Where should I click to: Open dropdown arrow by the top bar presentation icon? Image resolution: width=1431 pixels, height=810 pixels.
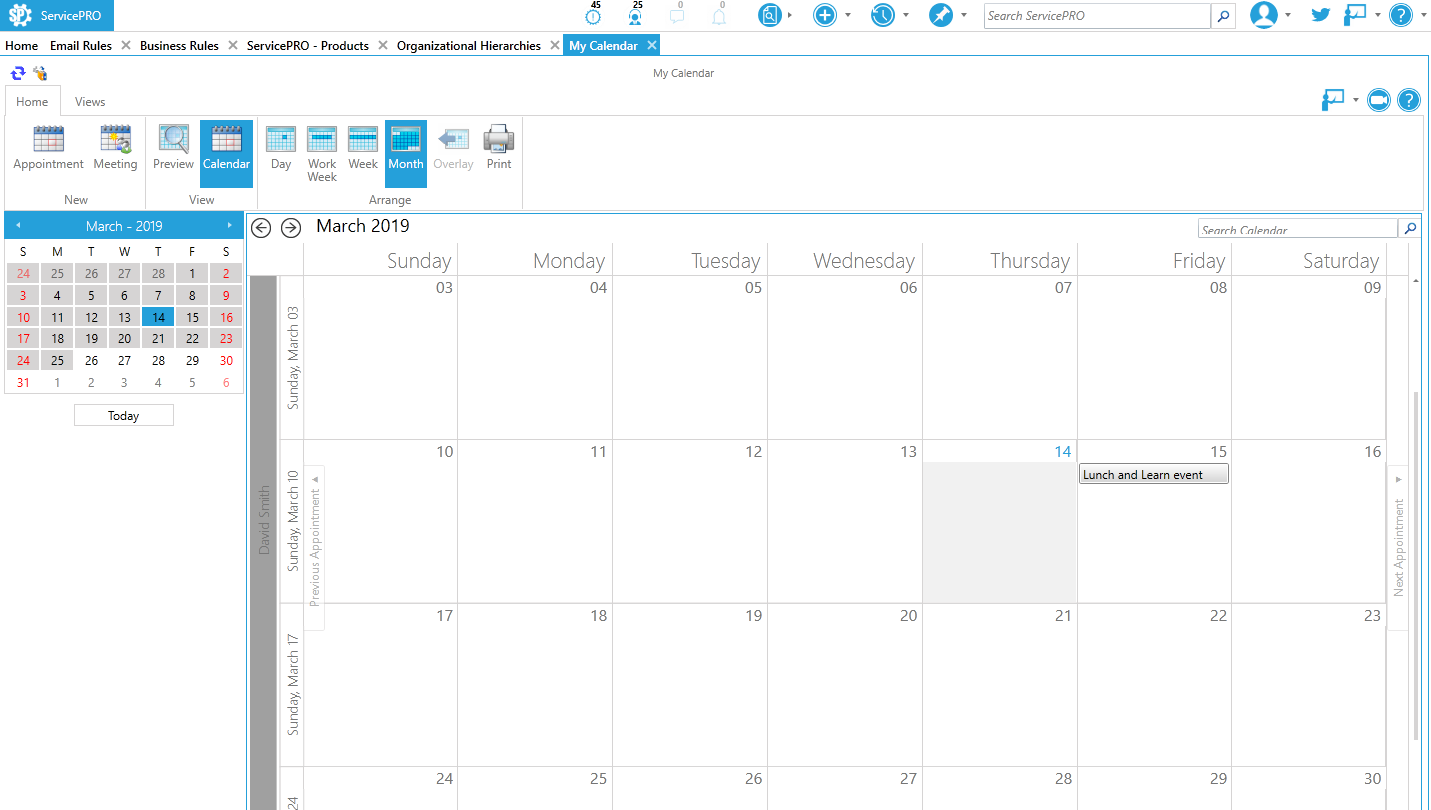(x=1378, y=15)
